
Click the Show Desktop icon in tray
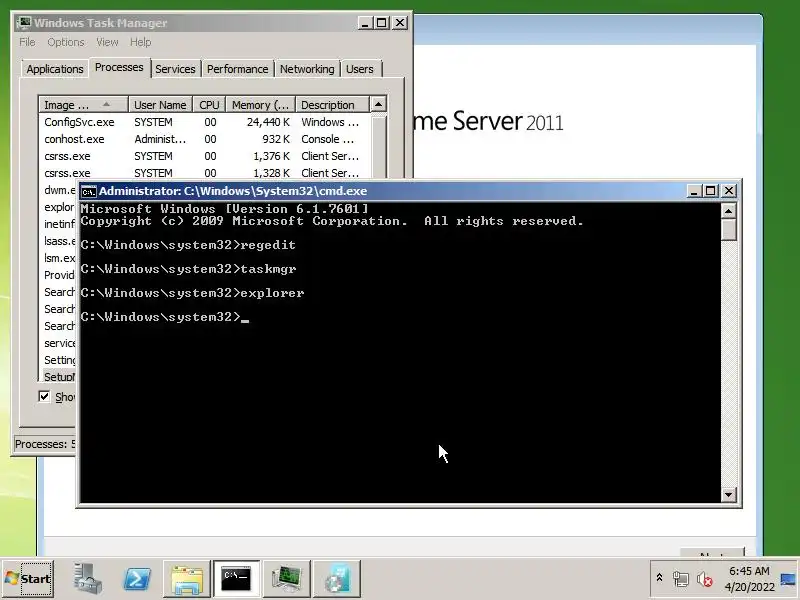tap(789, 579)
